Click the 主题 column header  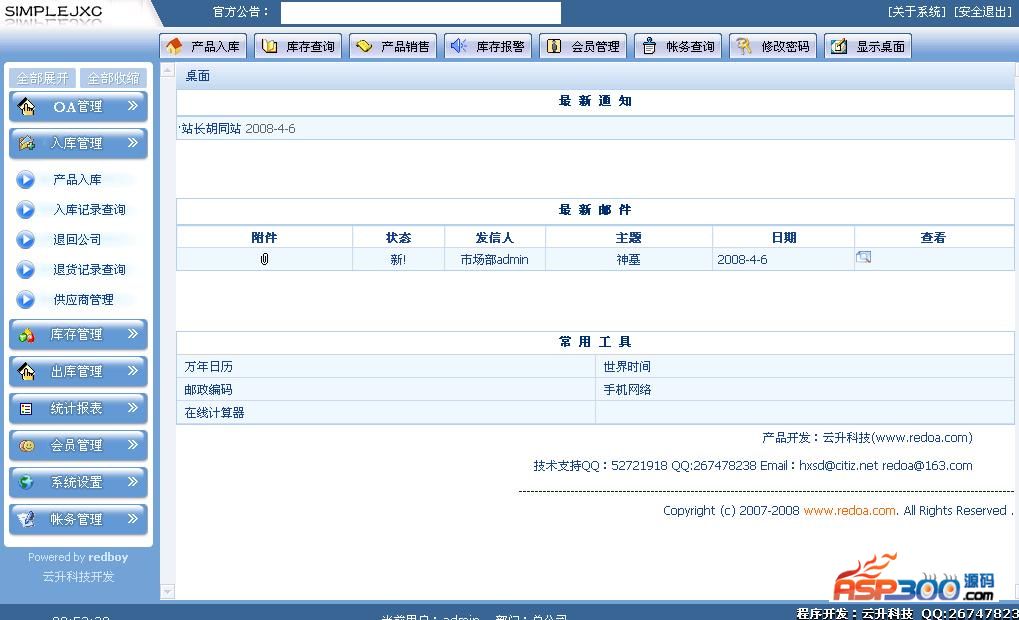click(x=628, y=237)
